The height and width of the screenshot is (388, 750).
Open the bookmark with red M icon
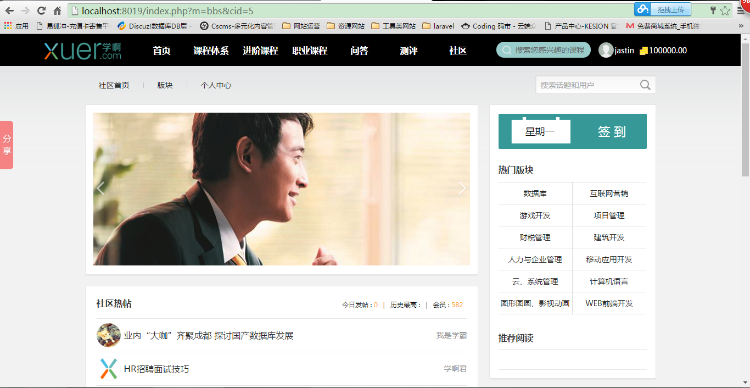(662, 26)
